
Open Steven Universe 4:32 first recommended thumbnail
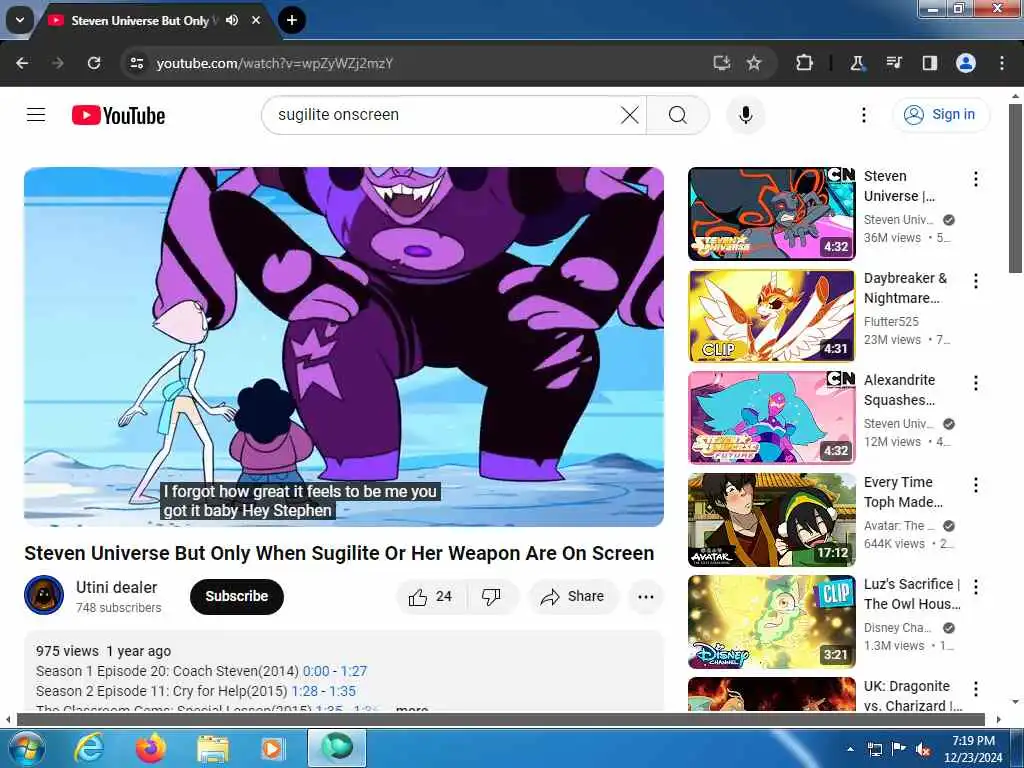771,214
